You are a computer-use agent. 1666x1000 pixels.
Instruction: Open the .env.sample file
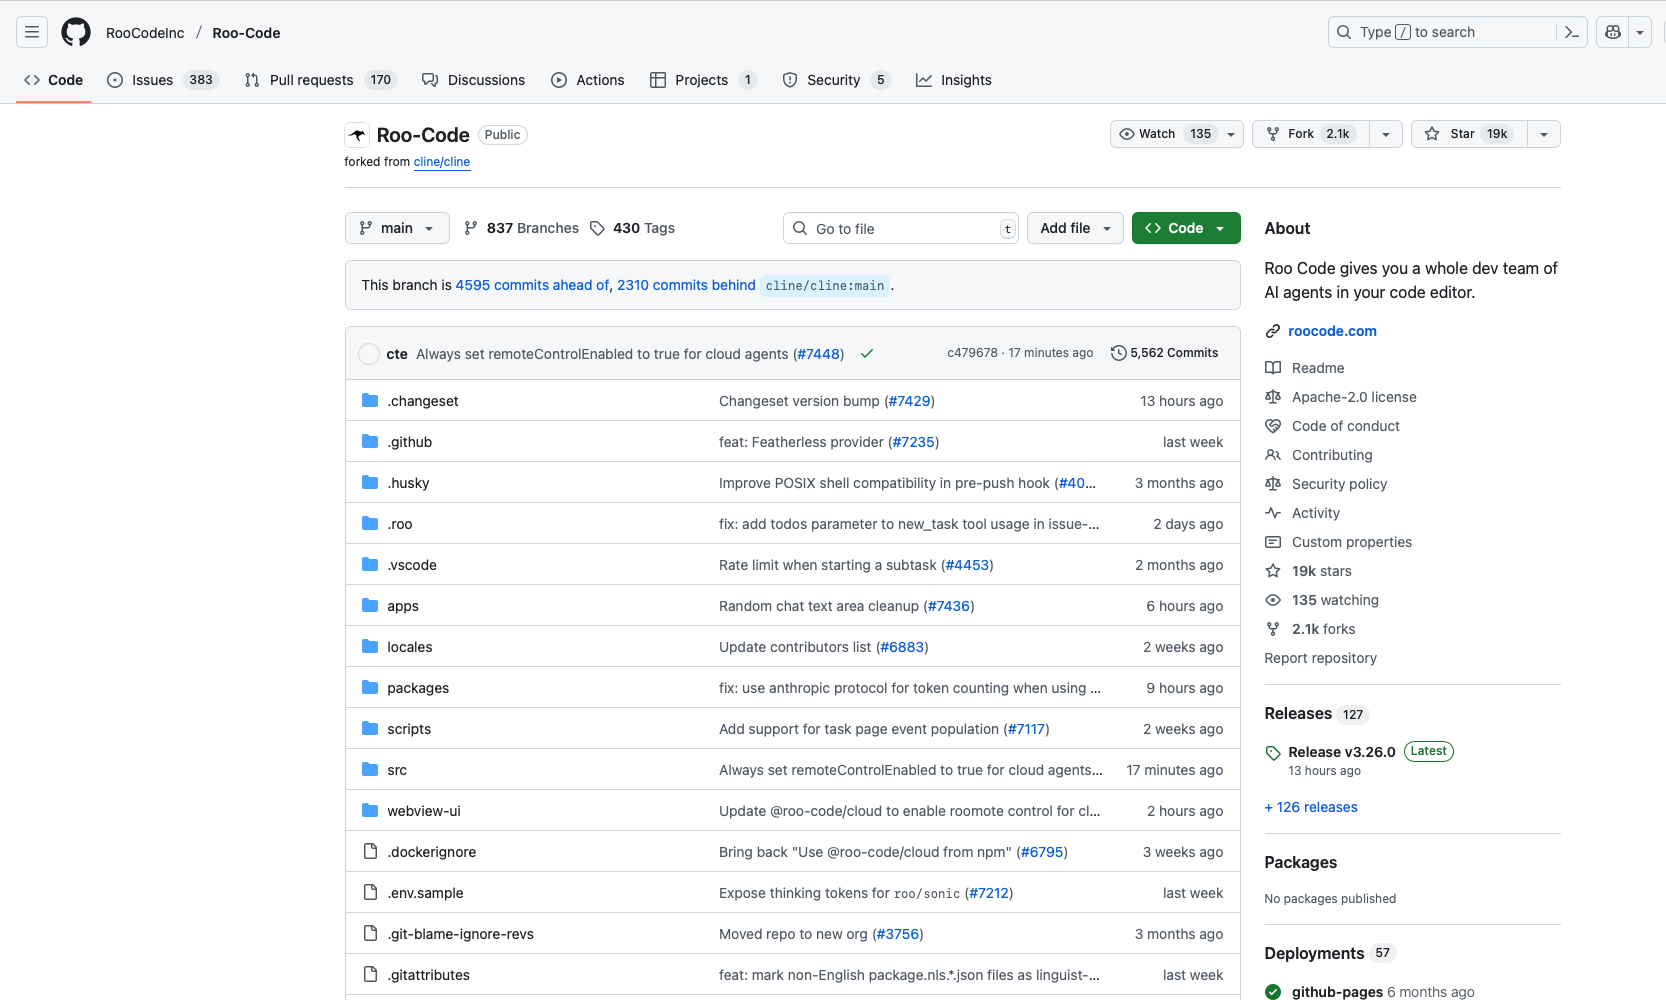[x=426, y=893]
